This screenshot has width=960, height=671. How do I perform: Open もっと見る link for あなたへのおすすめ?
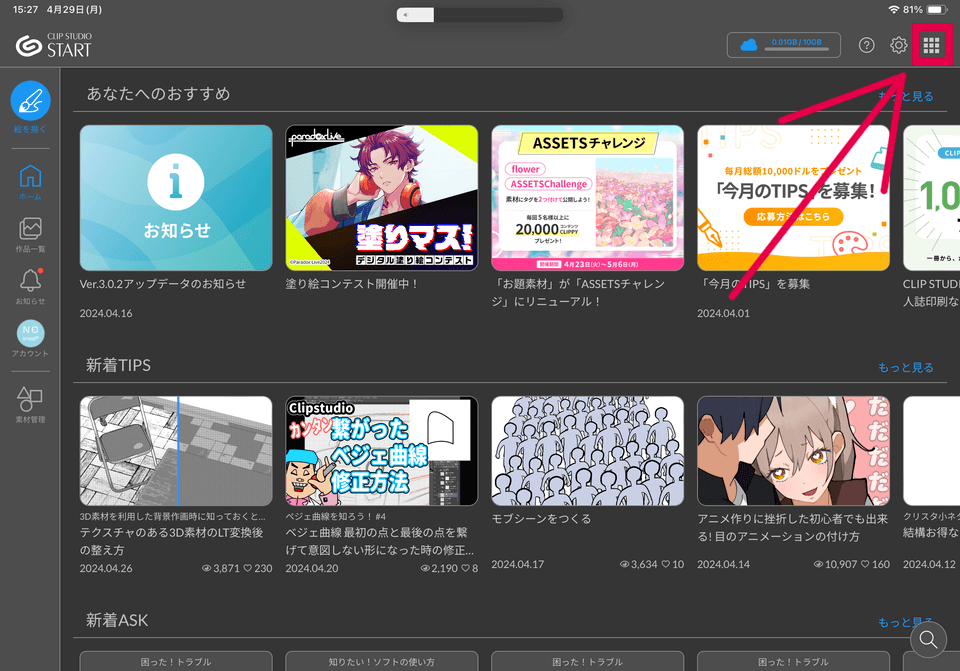point(906,96)
